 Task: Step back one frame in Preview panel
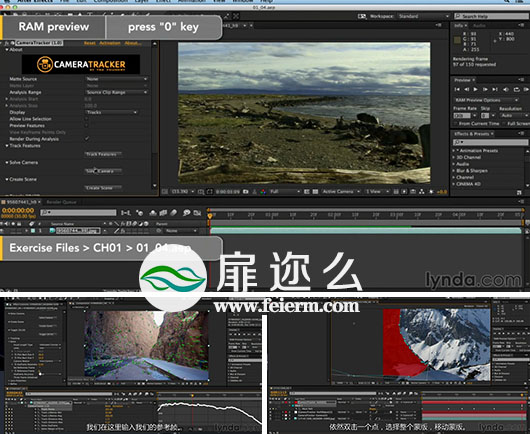click(x=467, y=90)
